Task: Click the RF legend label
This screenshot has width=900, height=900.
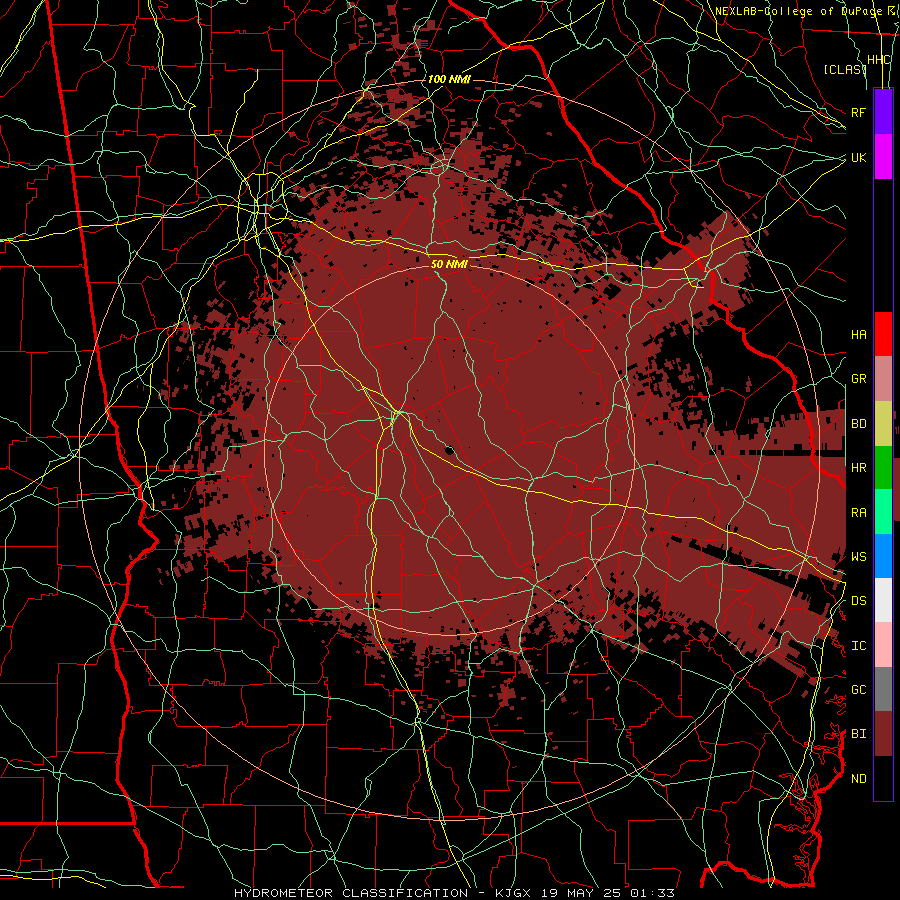Action: 858,112
